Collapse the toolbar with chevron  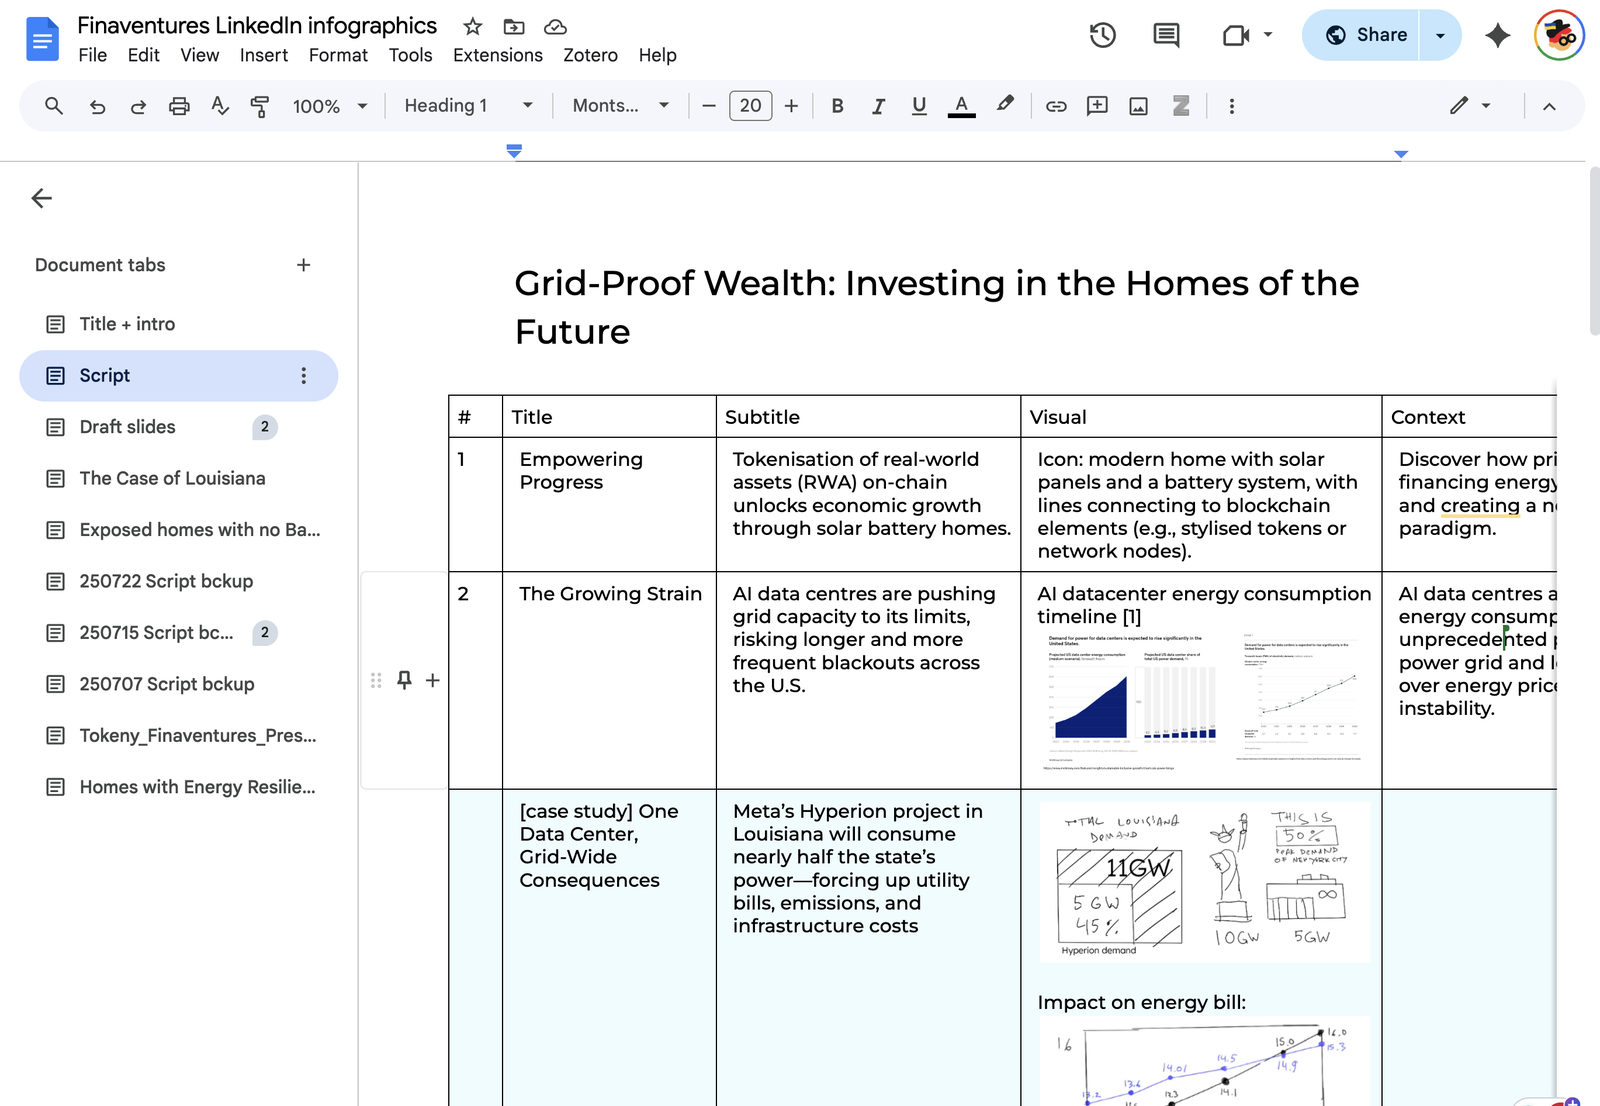[1549, 106]
